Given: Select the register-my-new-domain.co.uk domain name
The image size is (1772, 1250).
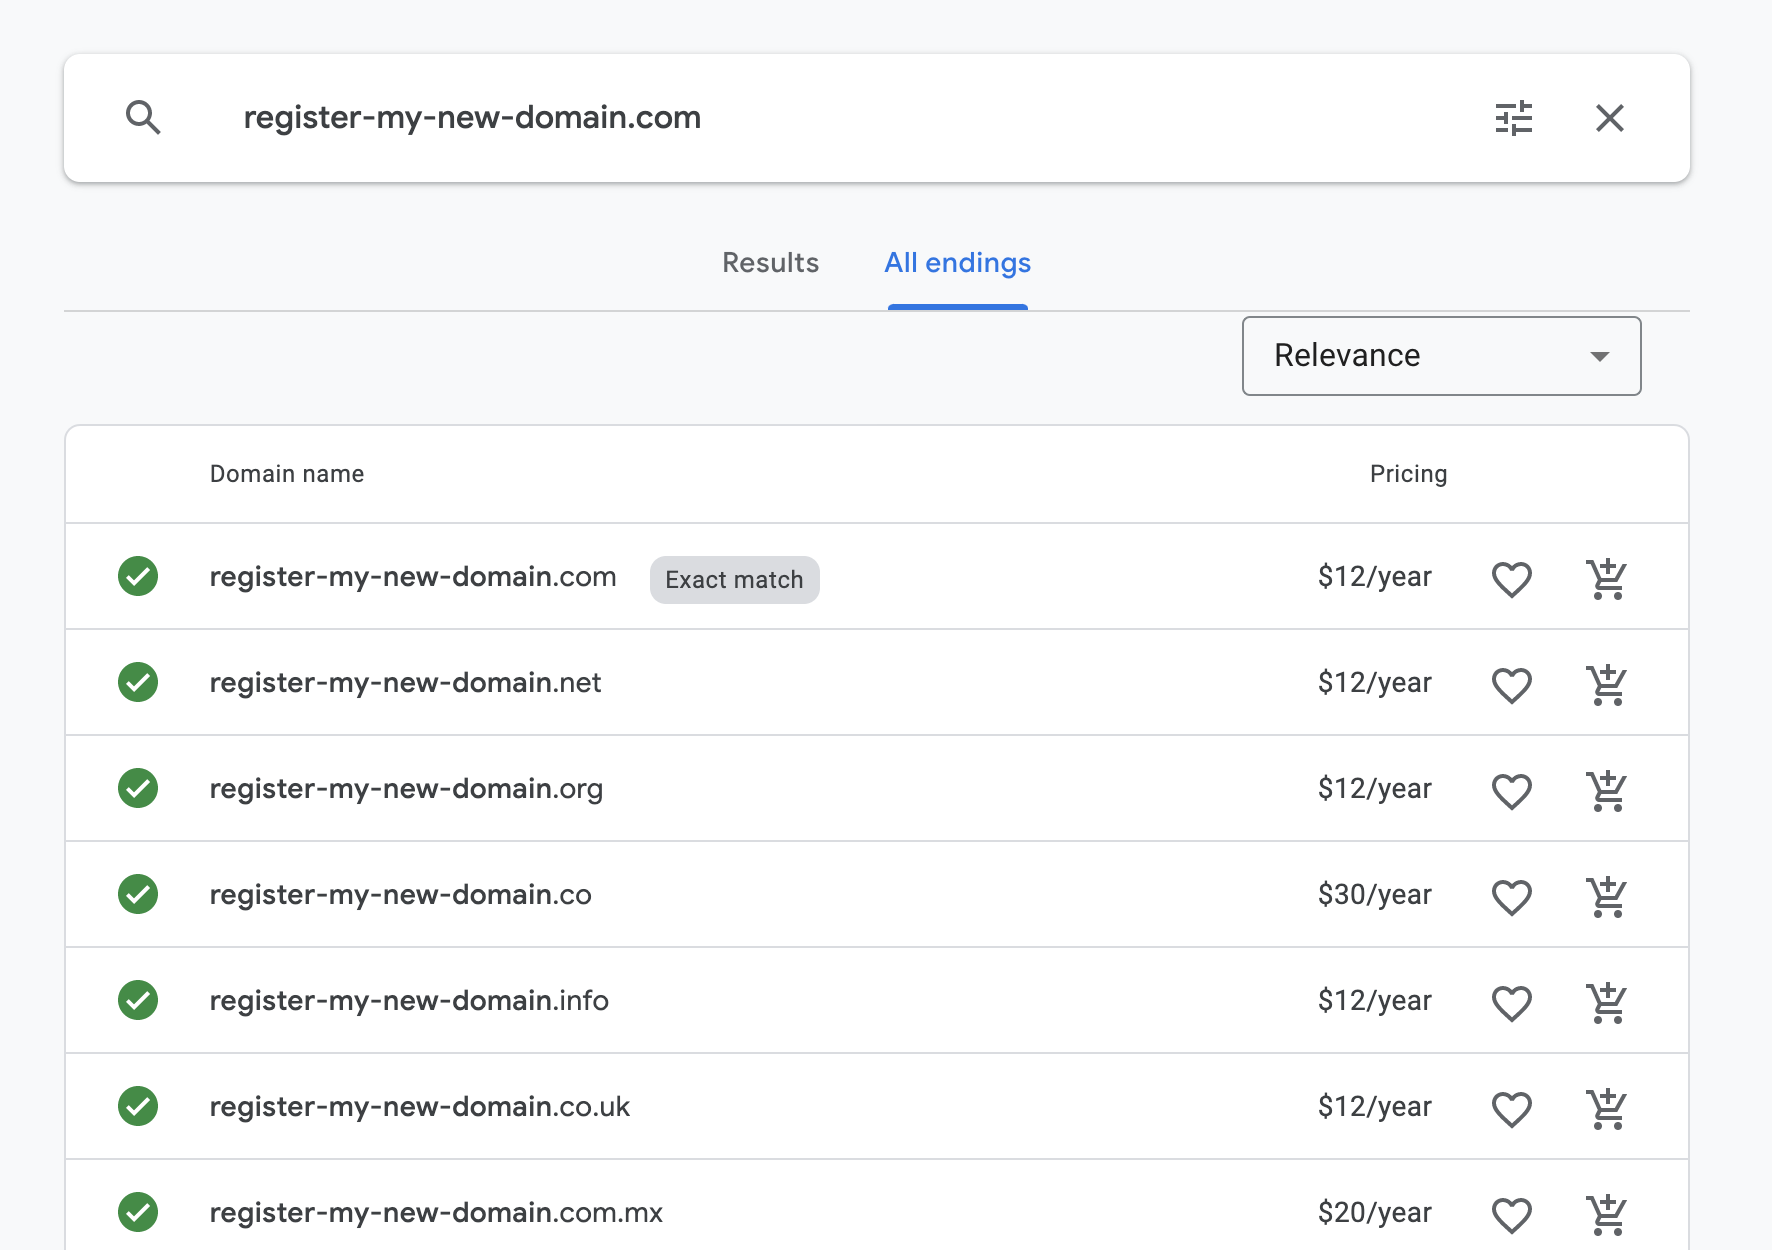Looking at the screenshot, I should [420, 1107].
